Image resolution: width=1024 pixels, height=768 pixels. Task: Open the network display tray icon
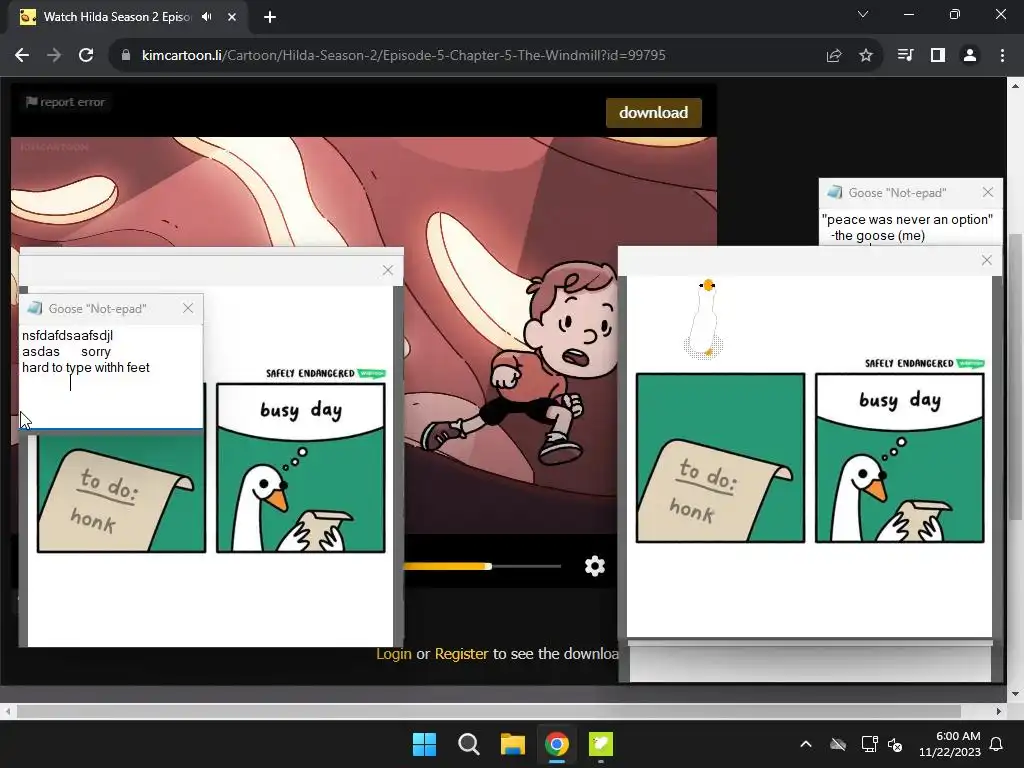[869, 744]
